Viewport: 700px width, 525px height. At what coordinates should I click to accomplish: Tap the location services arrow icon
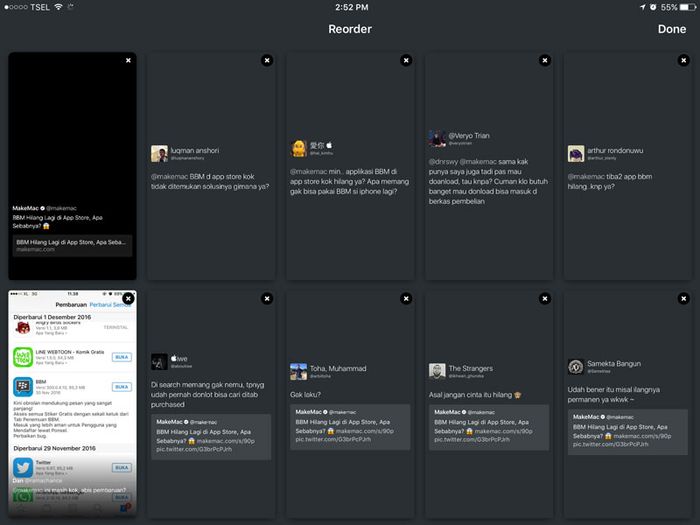coord(642,7)
